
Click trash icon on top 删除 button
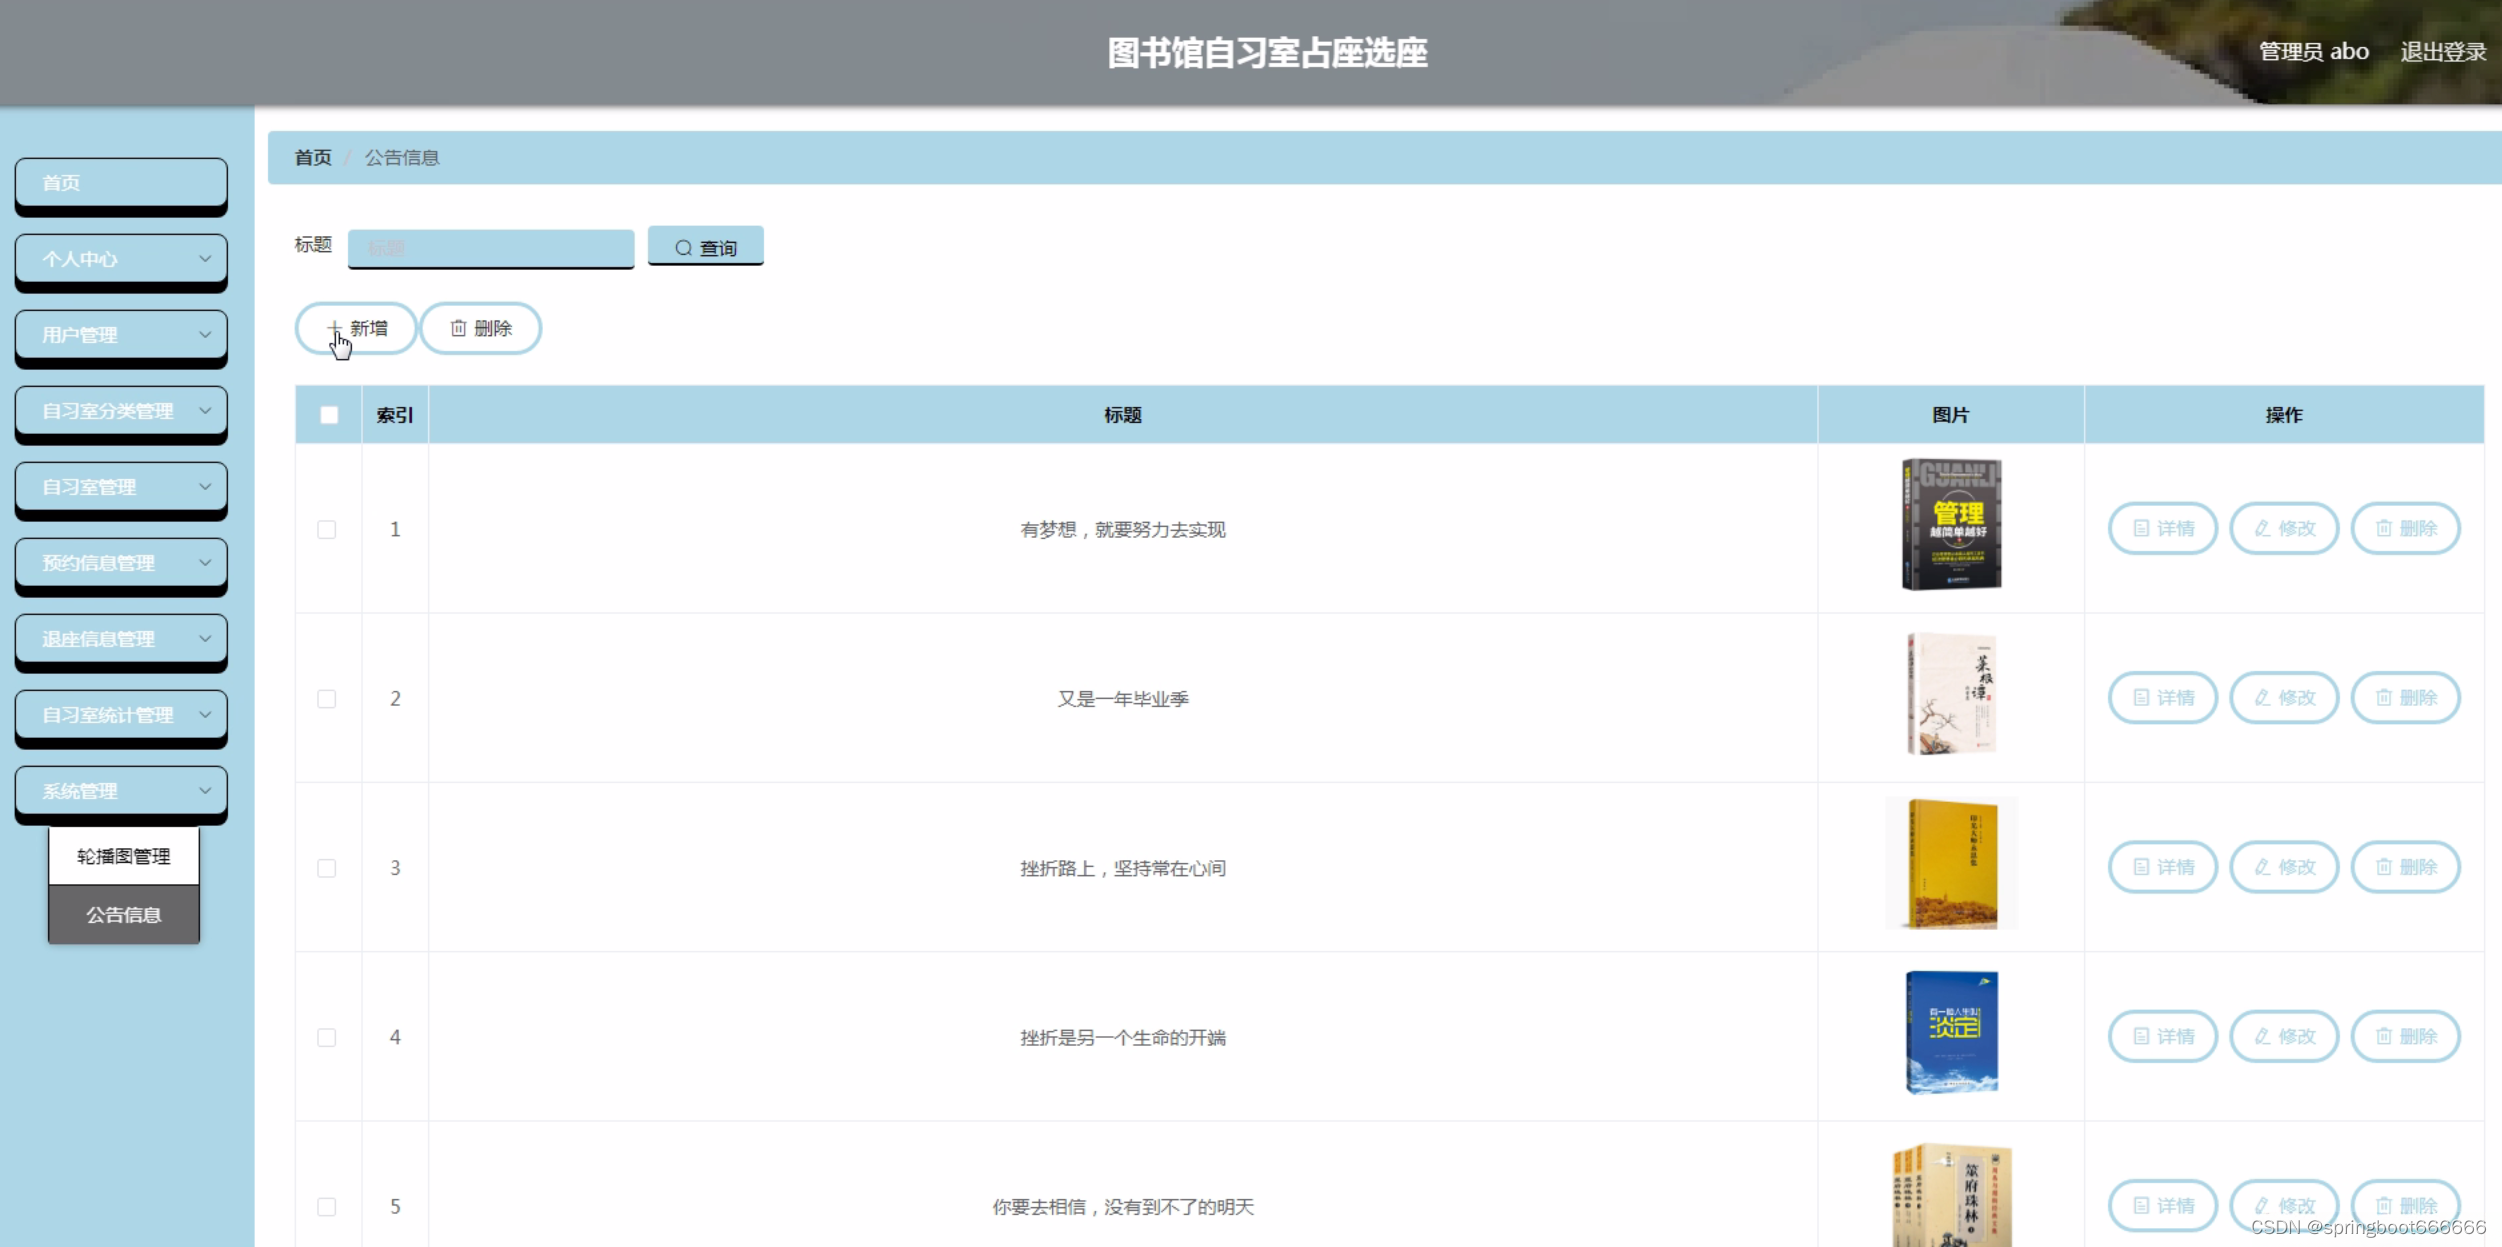point(458,328)
